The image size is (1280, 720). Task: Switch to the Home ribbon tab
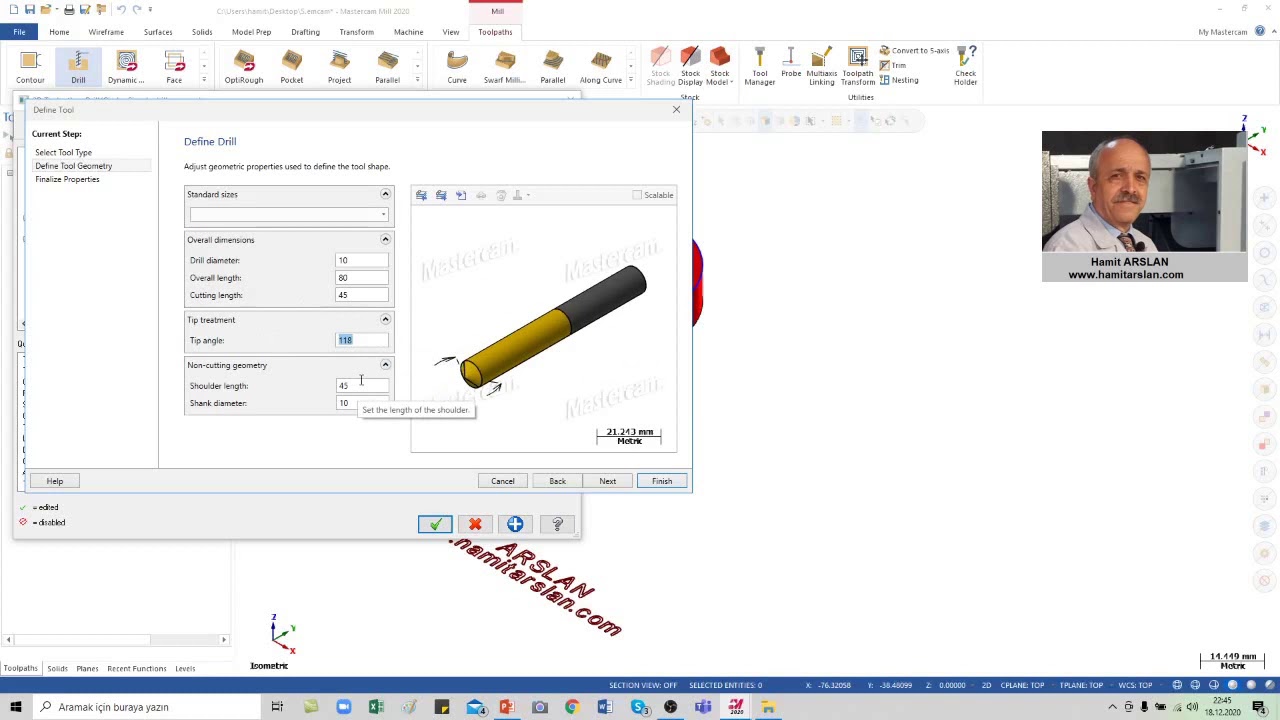pos(59,32)
